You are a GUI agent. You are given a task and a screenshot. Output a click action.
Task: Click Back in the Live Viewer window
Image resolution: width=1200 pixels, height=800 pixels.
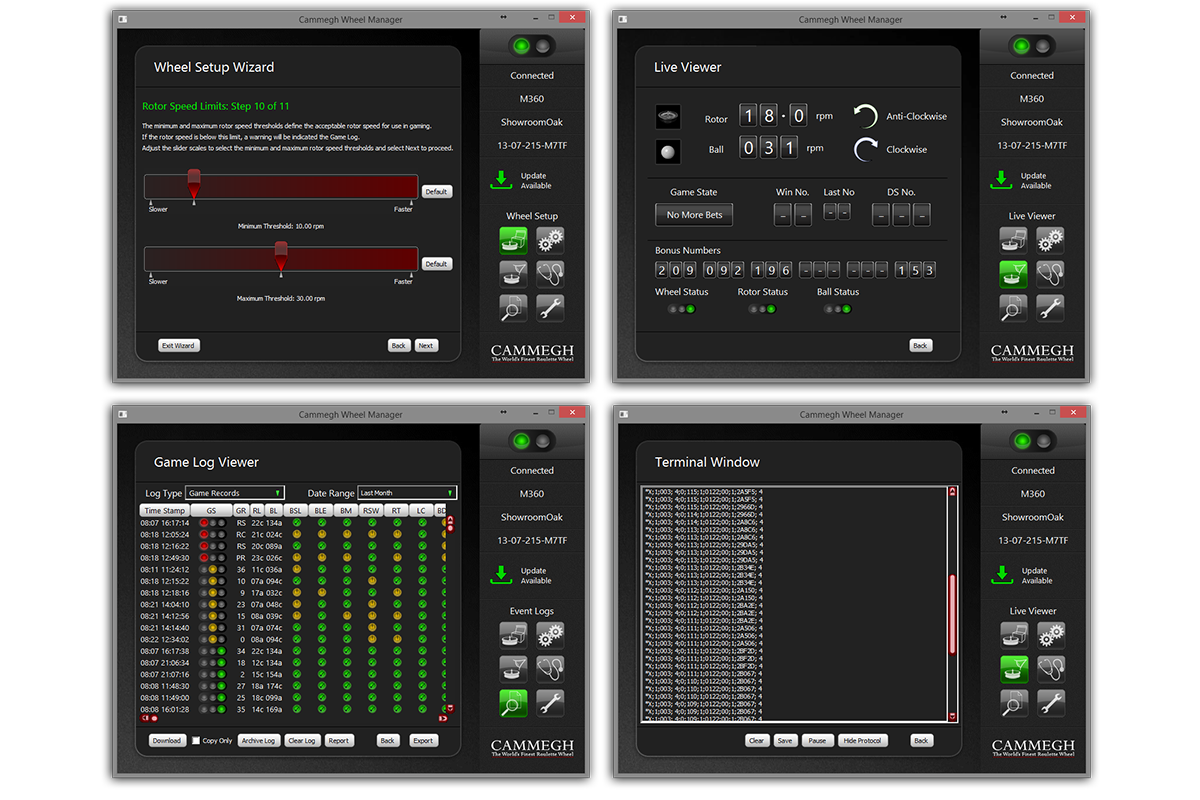[921, 346]
